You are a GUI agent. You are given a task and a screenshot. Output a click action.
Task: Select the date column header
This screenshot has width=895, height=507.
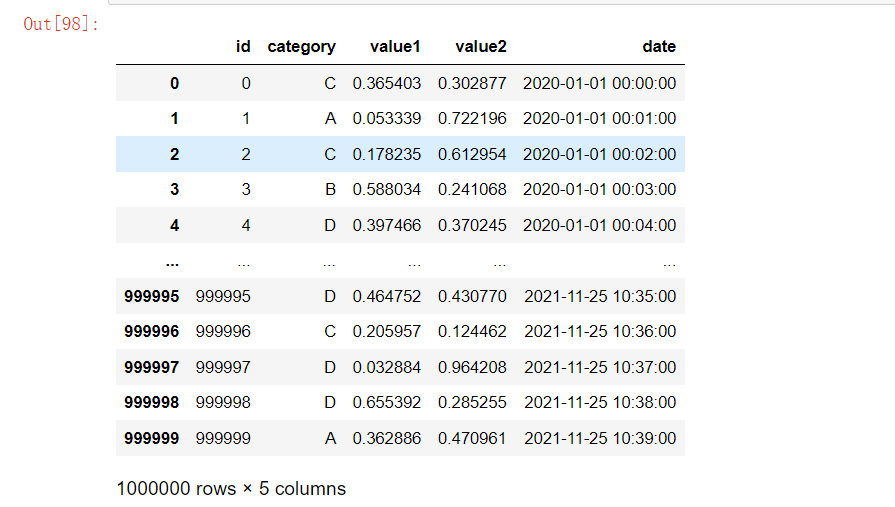click(659, 46)
